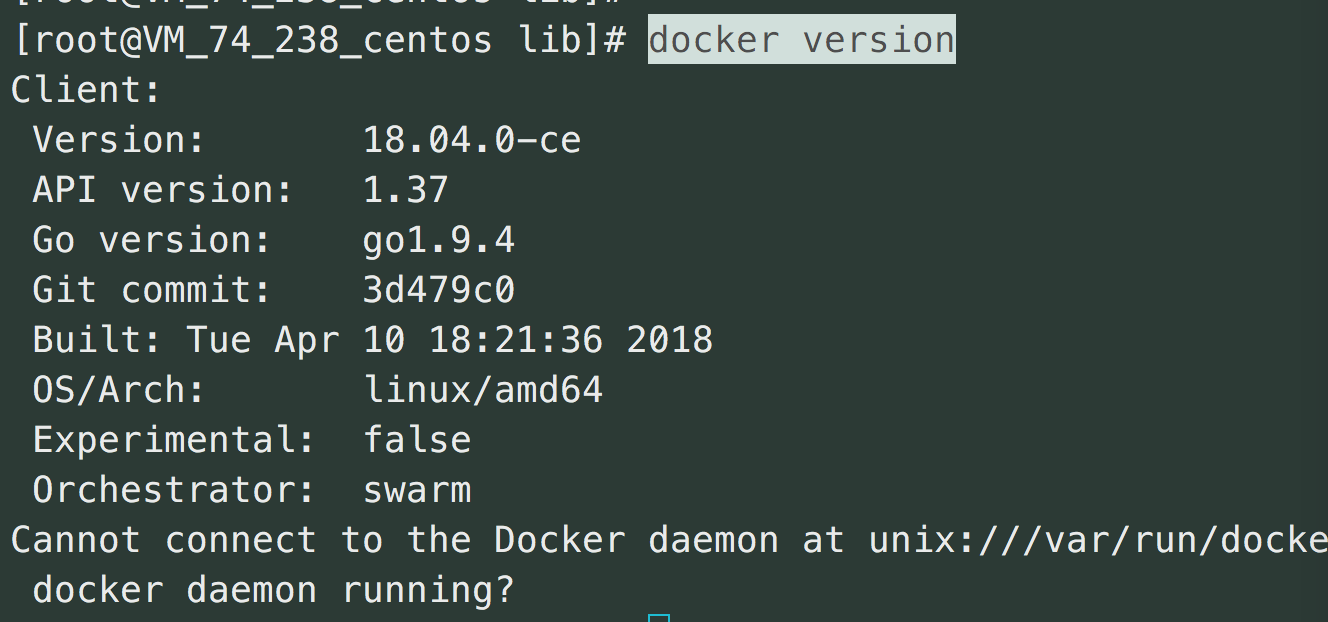The height and width of the screenshot is (622, 1328).
Task: Click build date Tue Apr 10
Action: tap(296, 341)
